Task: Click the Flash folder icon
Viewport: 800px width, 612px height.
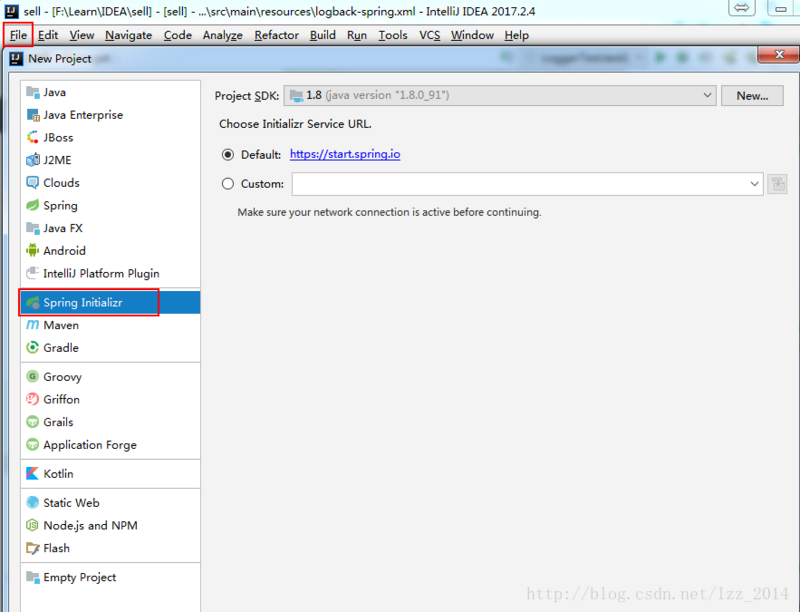Action: tap(33, 548)
